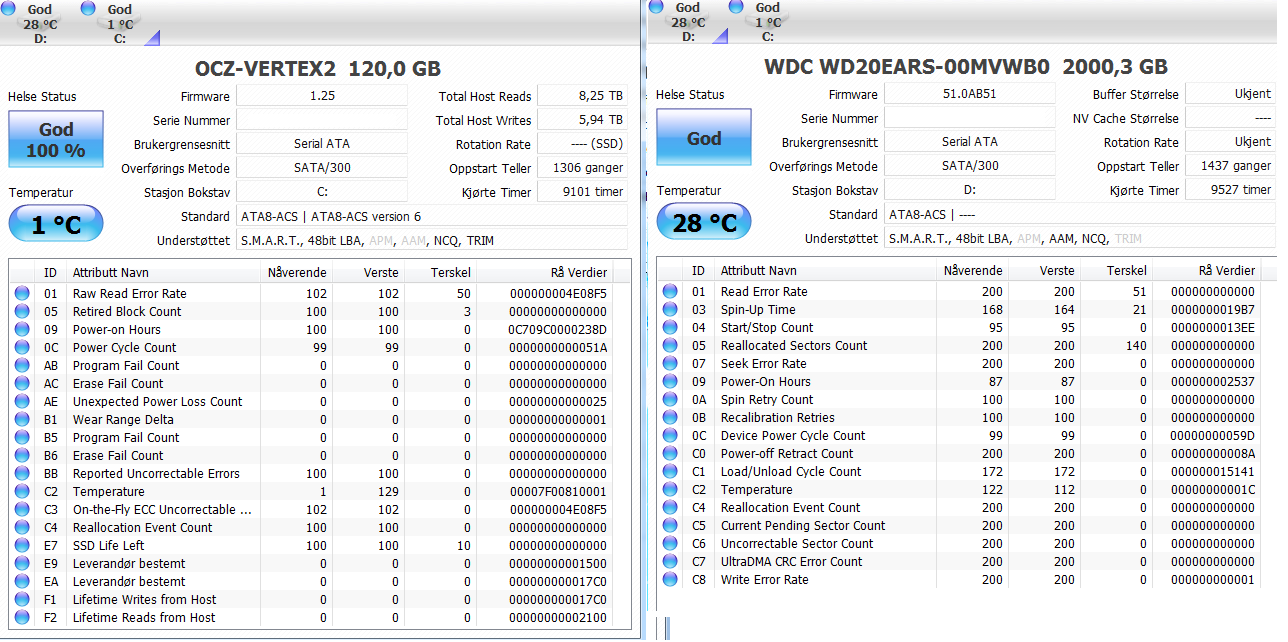Image resolution: width=1288 pixels, height=642 pixels.
Task: Click status orb for Current Pending Sector Count
Action: coord(670,526)
